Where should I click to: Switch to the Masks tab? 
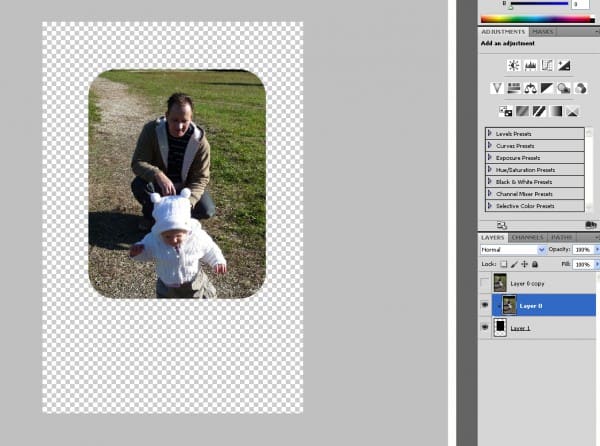[542, 32]
